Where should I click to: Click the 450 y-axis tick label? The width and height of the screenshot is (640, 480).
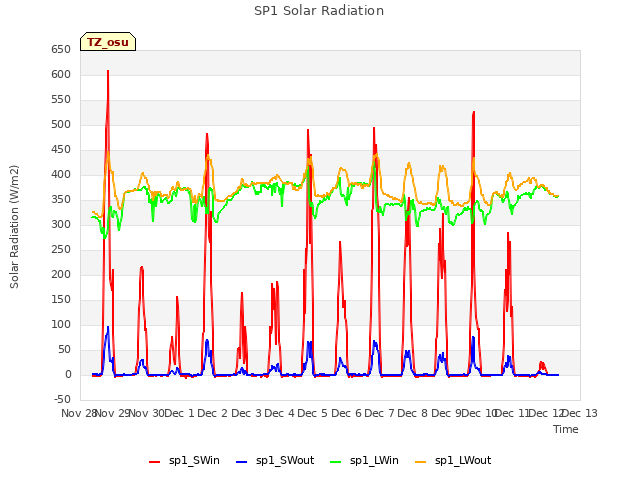(61, 149)
